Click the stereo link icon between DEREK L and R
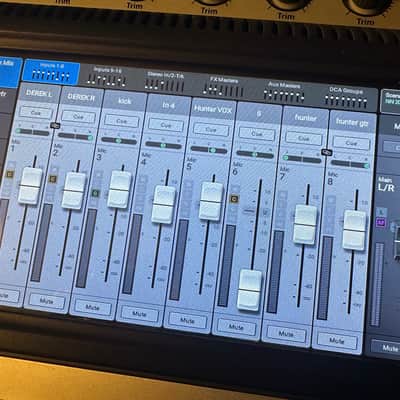 (x=55, y=125)
